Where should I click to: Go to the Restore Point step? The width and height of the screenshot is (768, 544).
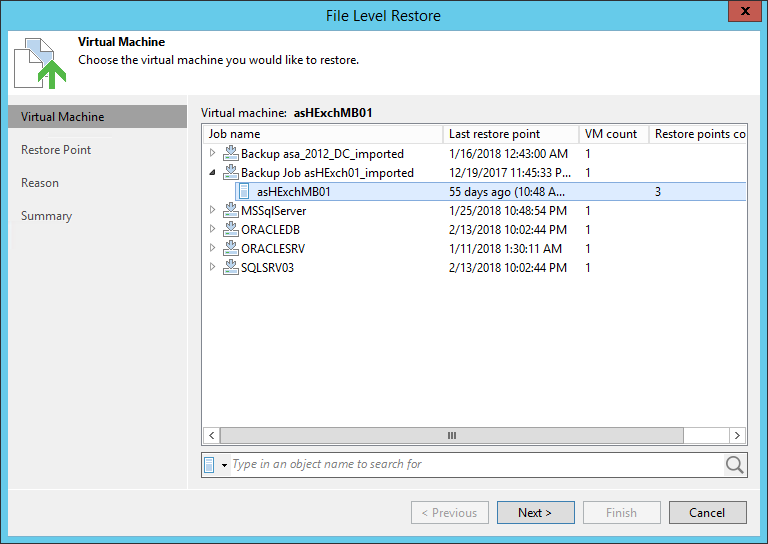click(56, 150)
